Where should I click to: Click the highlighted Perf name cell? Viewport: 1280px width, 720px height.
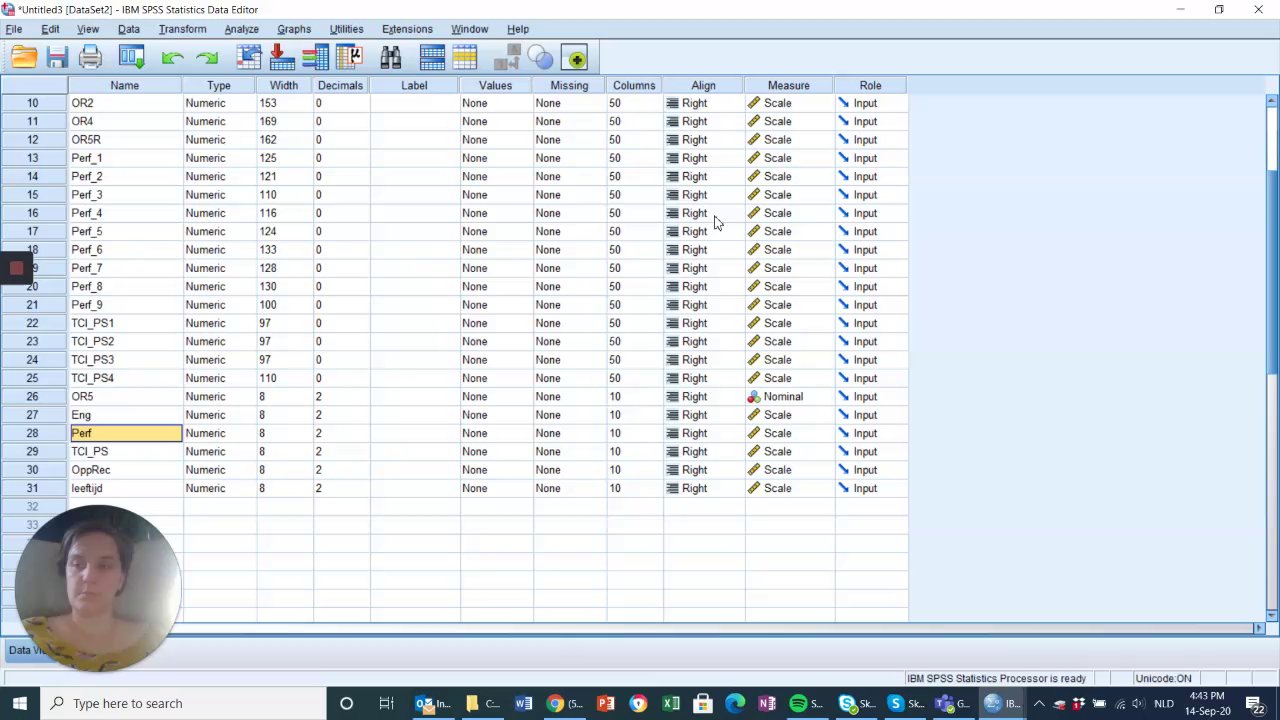click(125, 433)
